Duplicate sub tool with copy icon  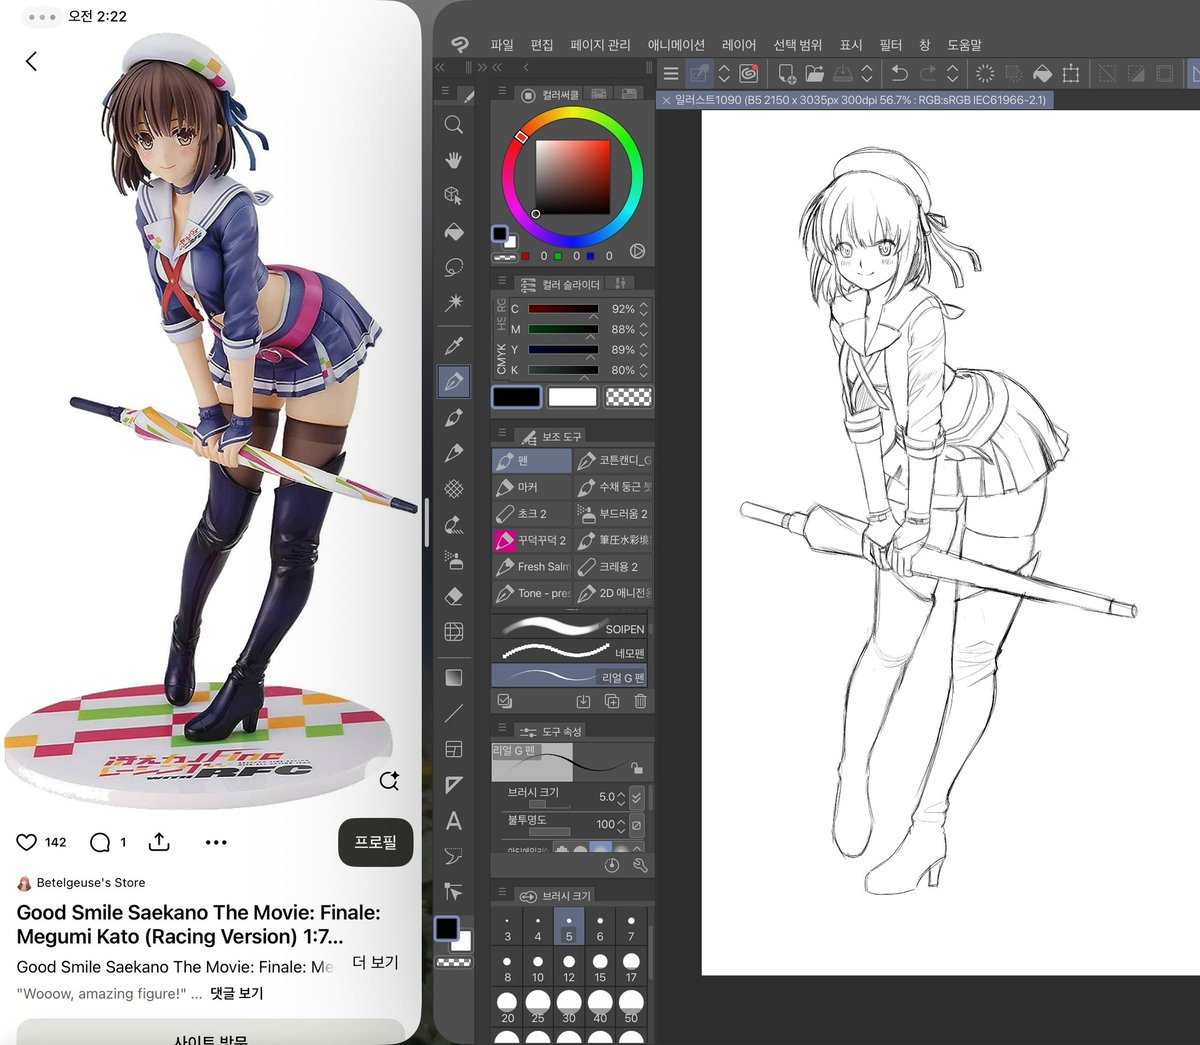(x=612, y=701)
